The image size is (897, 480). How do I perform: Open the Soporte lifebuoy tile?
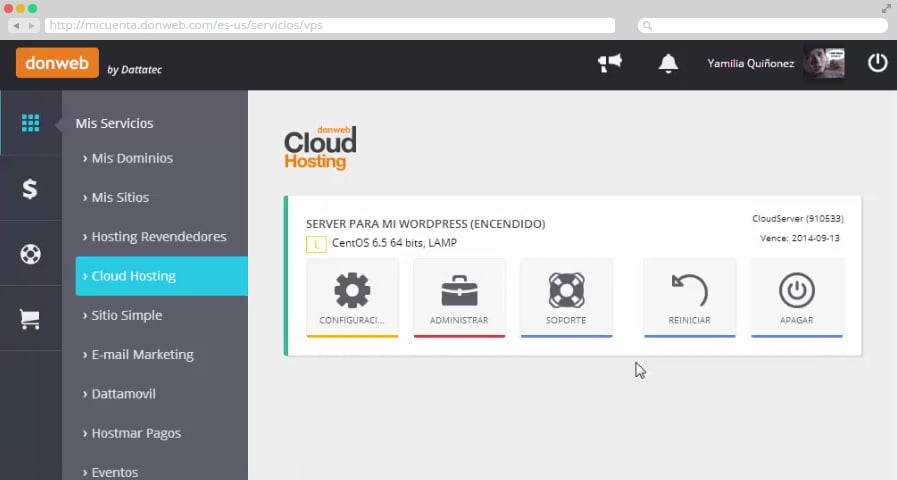566,298
